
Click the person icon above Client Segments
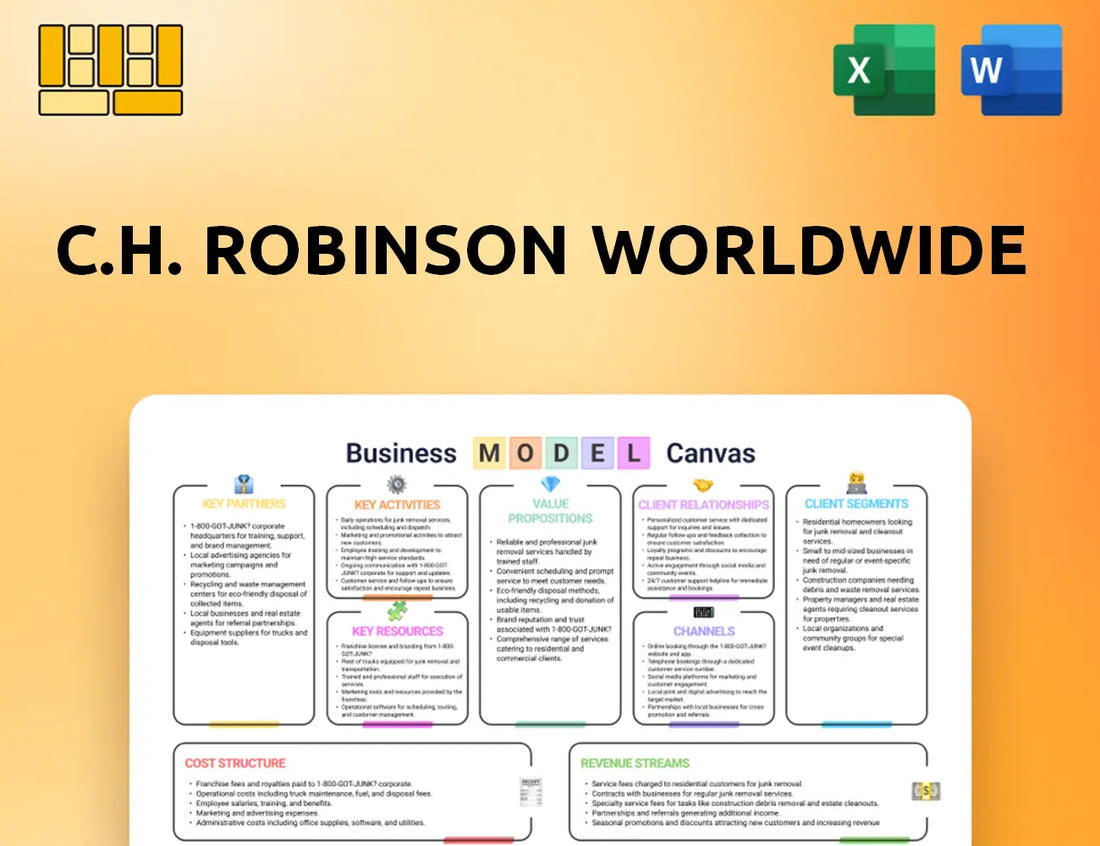(x=857, y=483)
